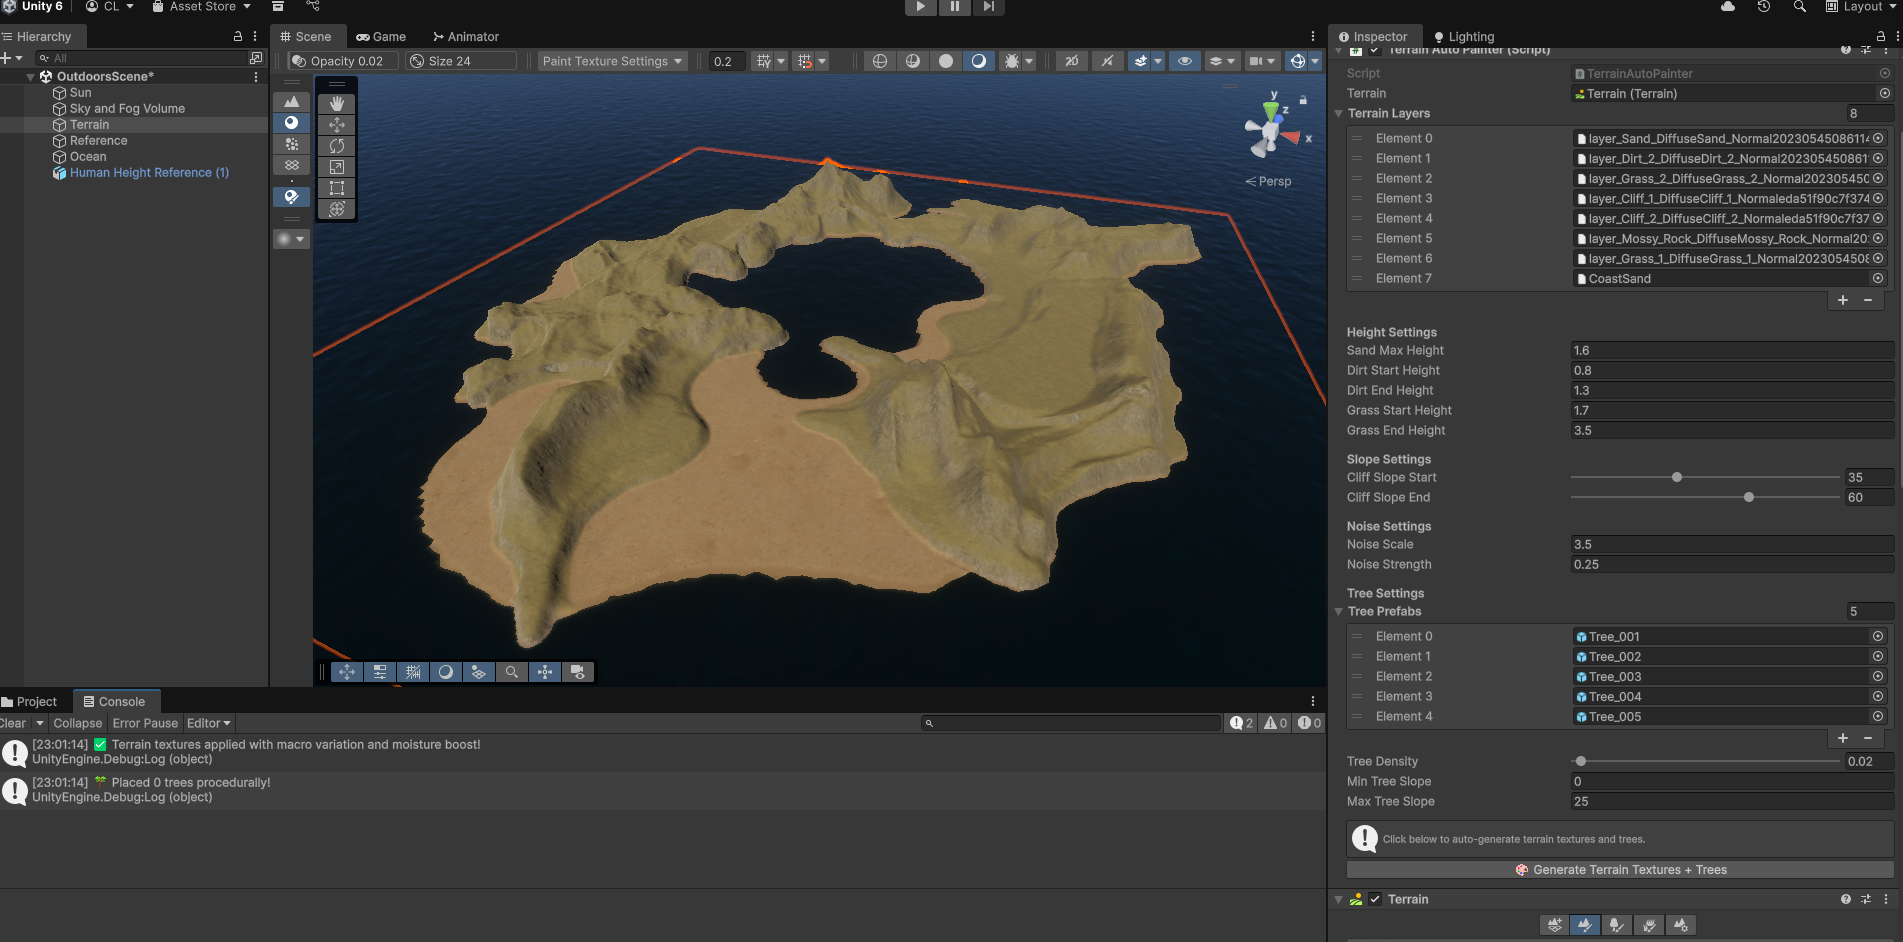Click the Sand Max Height input field

(x=1731, y=351)
